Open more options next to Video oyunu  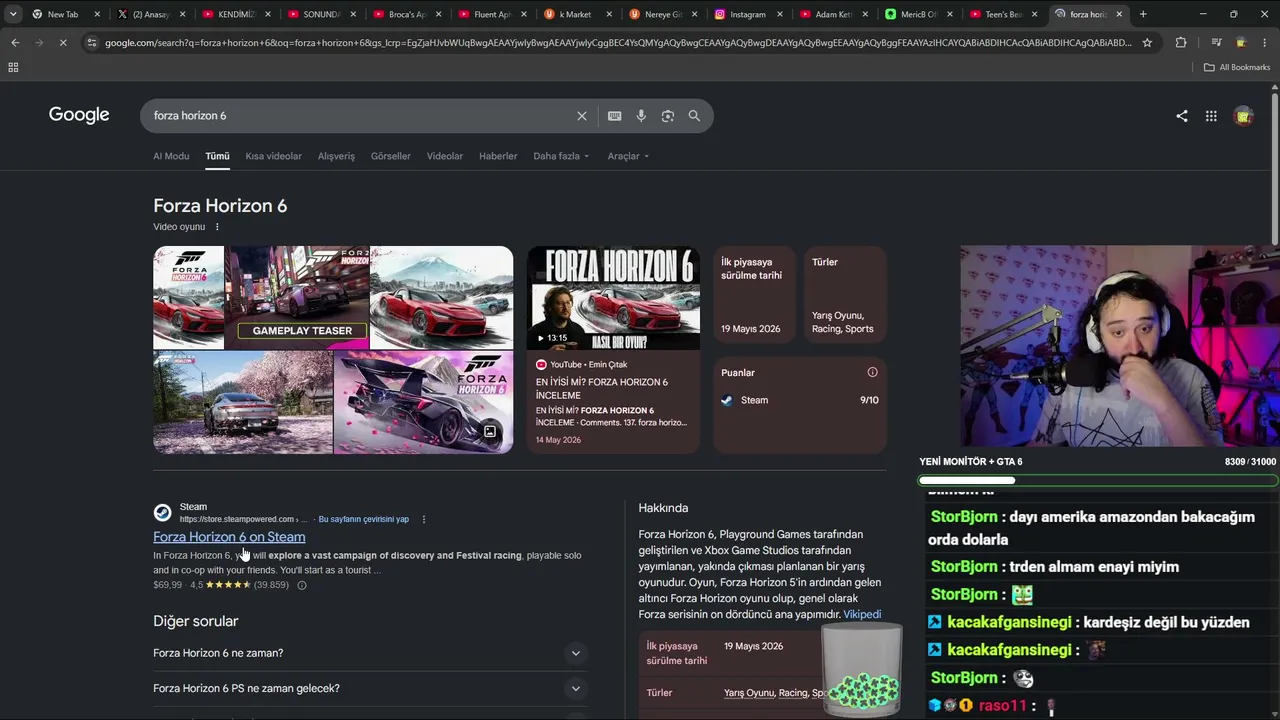[217, 227]
